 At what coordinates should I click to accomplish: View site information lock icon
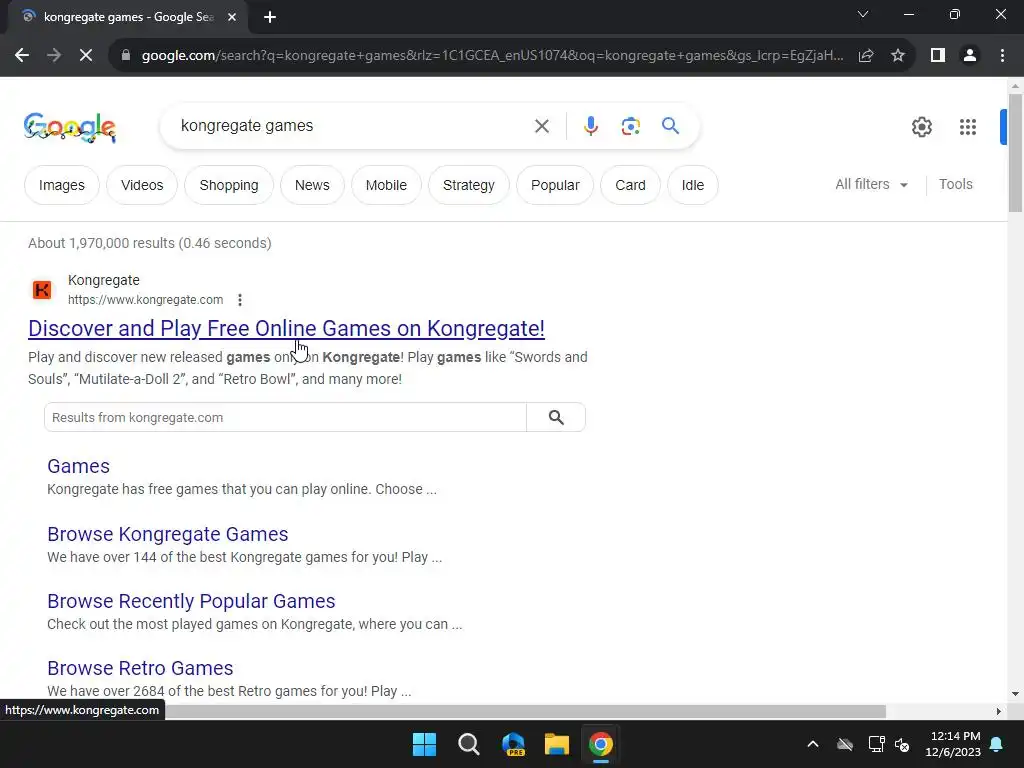(x=125, y=56)
